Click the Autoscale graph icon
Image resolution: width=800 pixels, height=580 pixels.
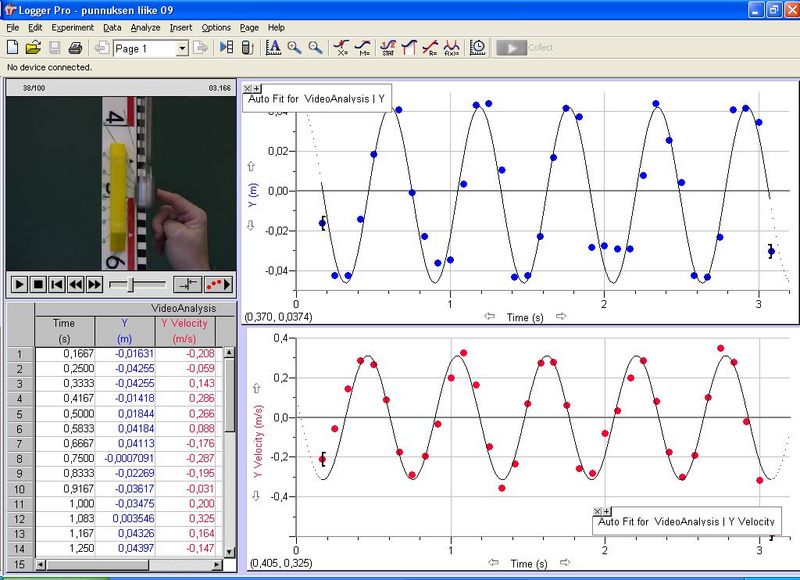point(272,47)
